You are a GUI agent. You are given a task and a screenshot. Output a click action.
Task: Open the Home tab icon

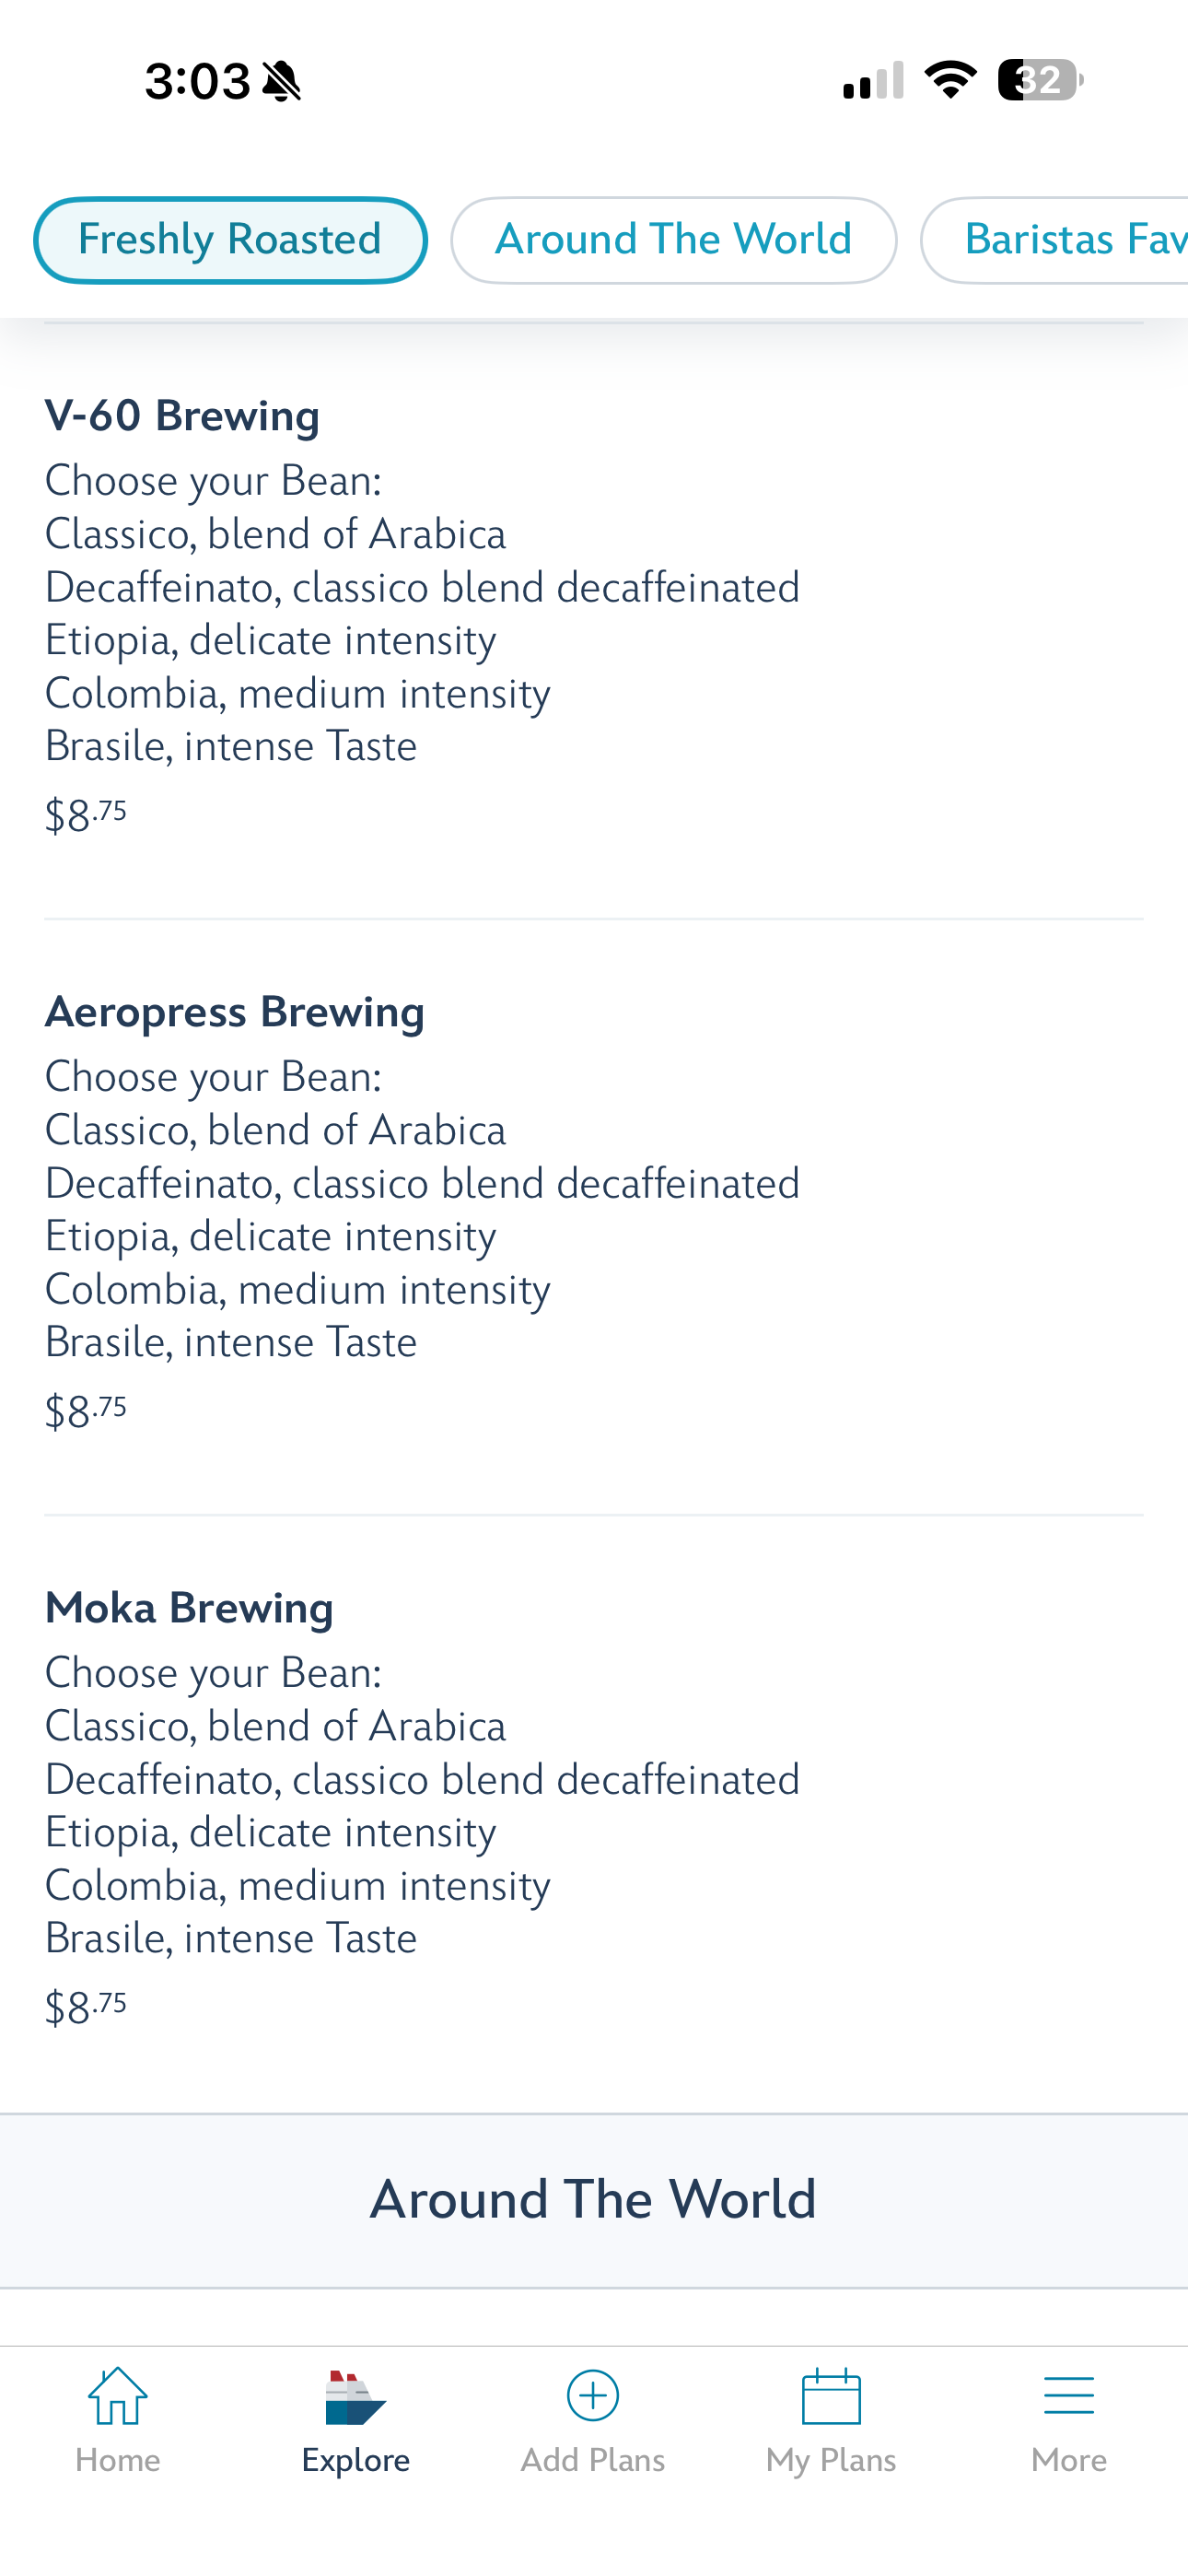point(118,2396)
